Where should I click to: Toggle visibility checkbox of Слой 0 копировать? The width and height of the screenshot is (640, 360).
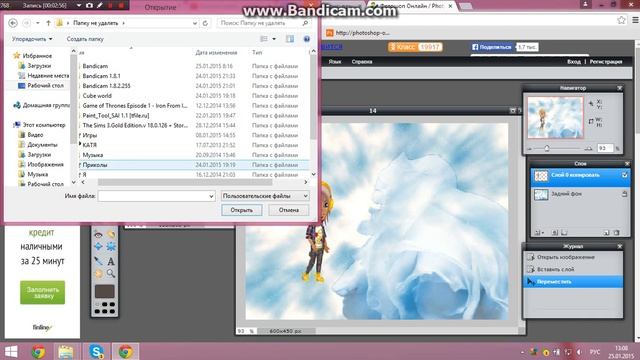pos(624,175)
